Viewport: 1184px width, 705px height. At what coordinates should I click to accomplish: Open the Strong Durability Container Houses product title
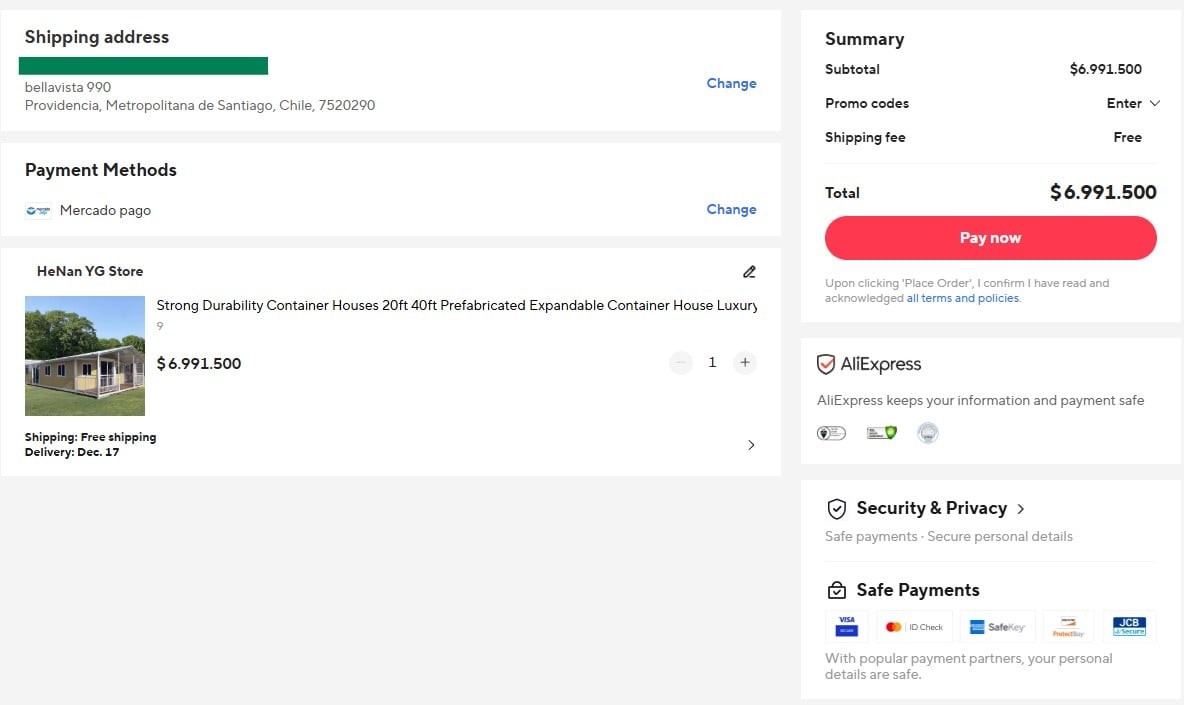click(456, 306)
